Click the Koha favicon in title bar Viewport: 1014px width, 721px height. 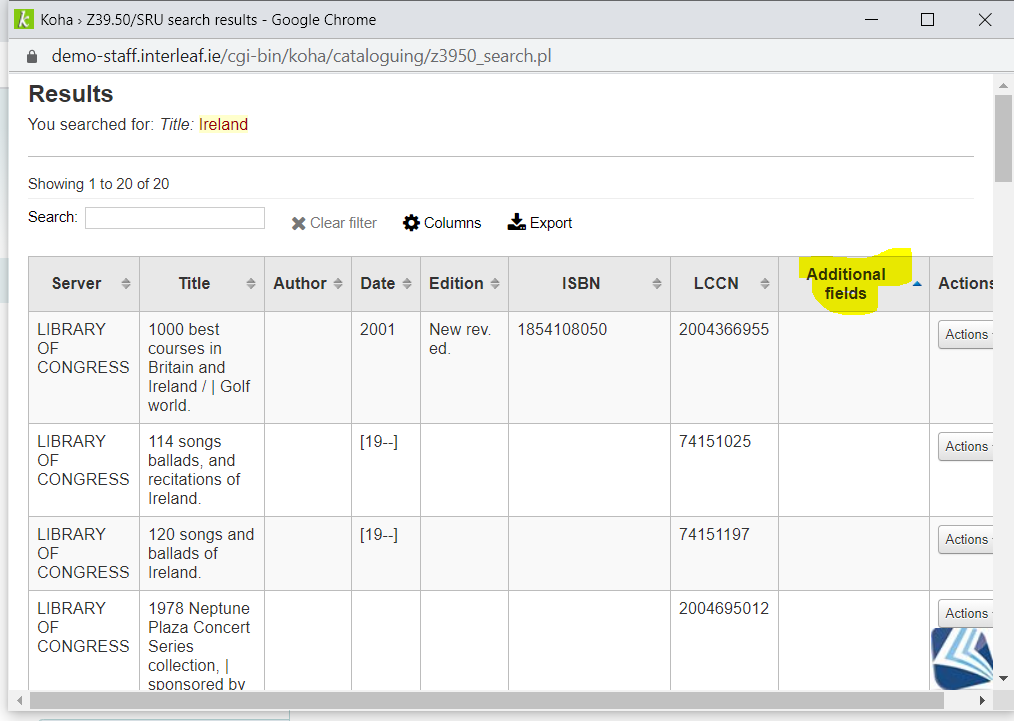tap(23, 19)
